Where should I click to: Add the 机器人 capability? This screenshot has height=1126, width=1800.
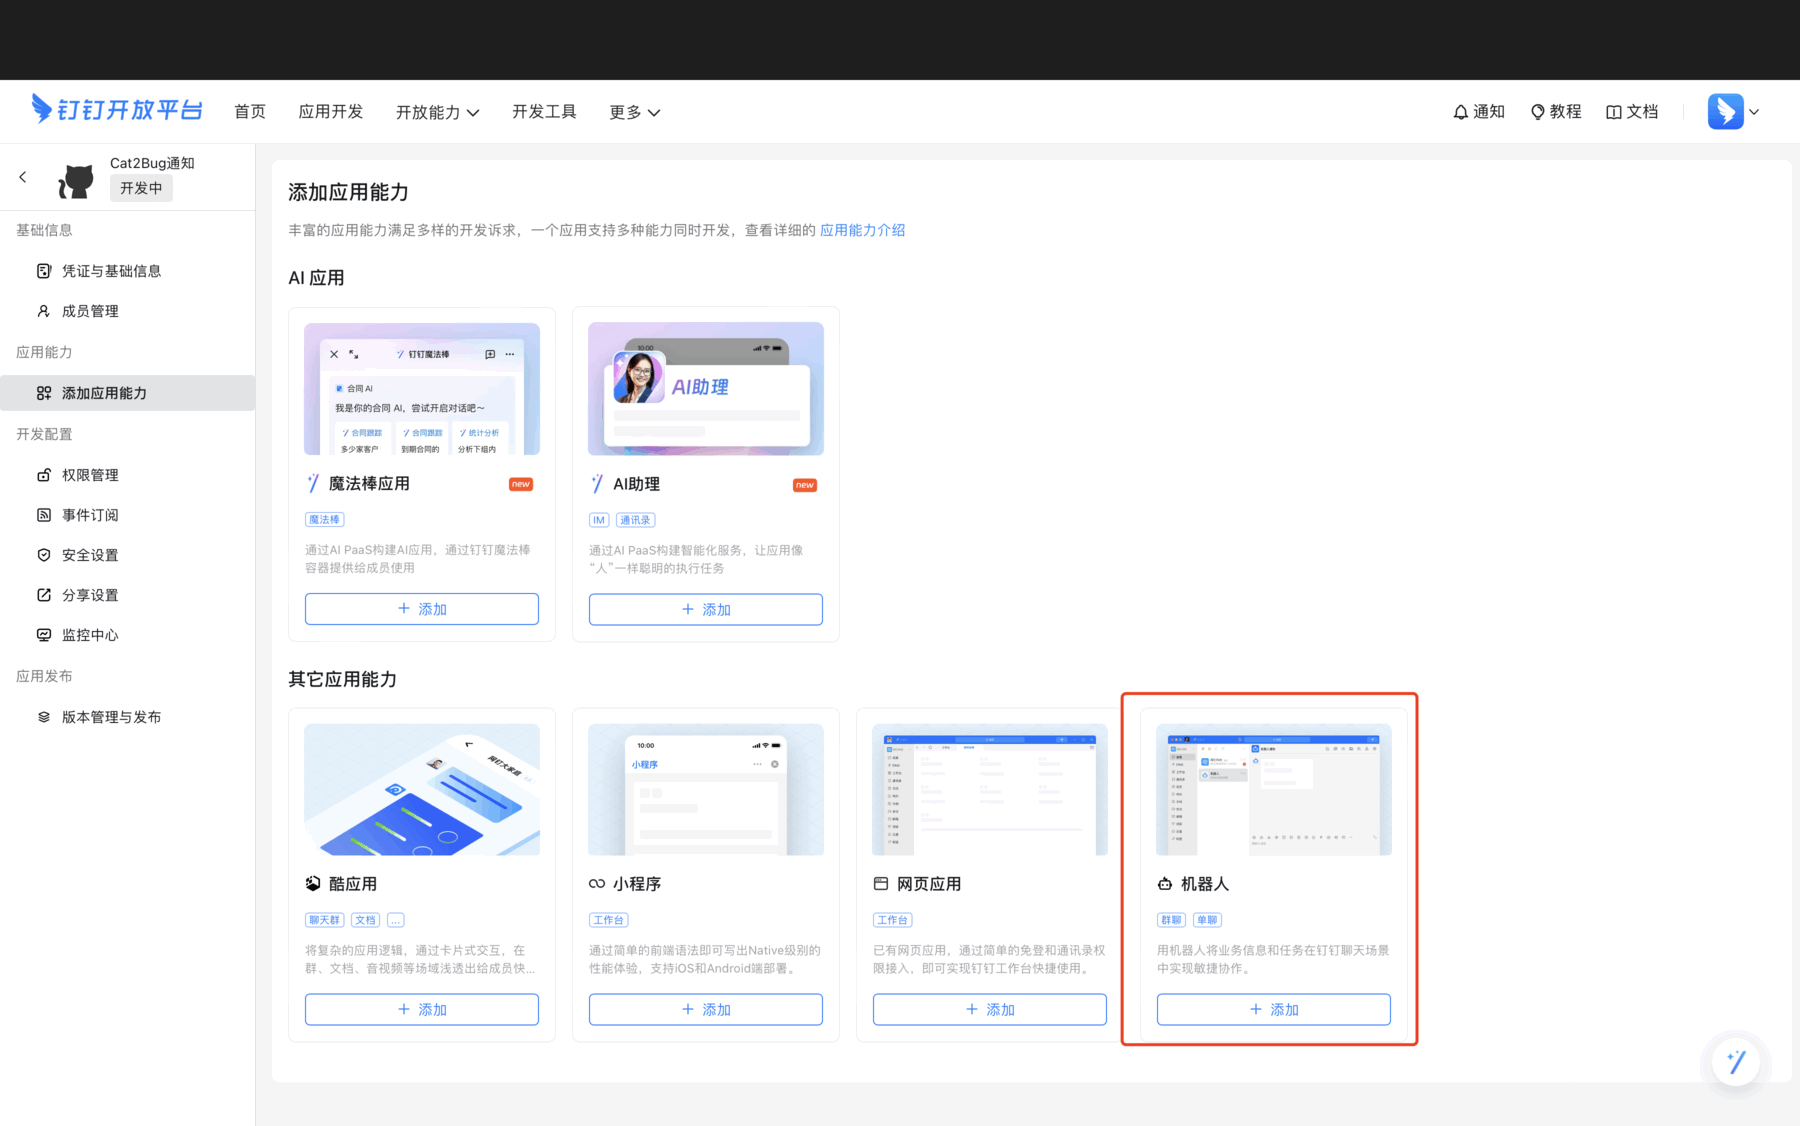1274,1010
